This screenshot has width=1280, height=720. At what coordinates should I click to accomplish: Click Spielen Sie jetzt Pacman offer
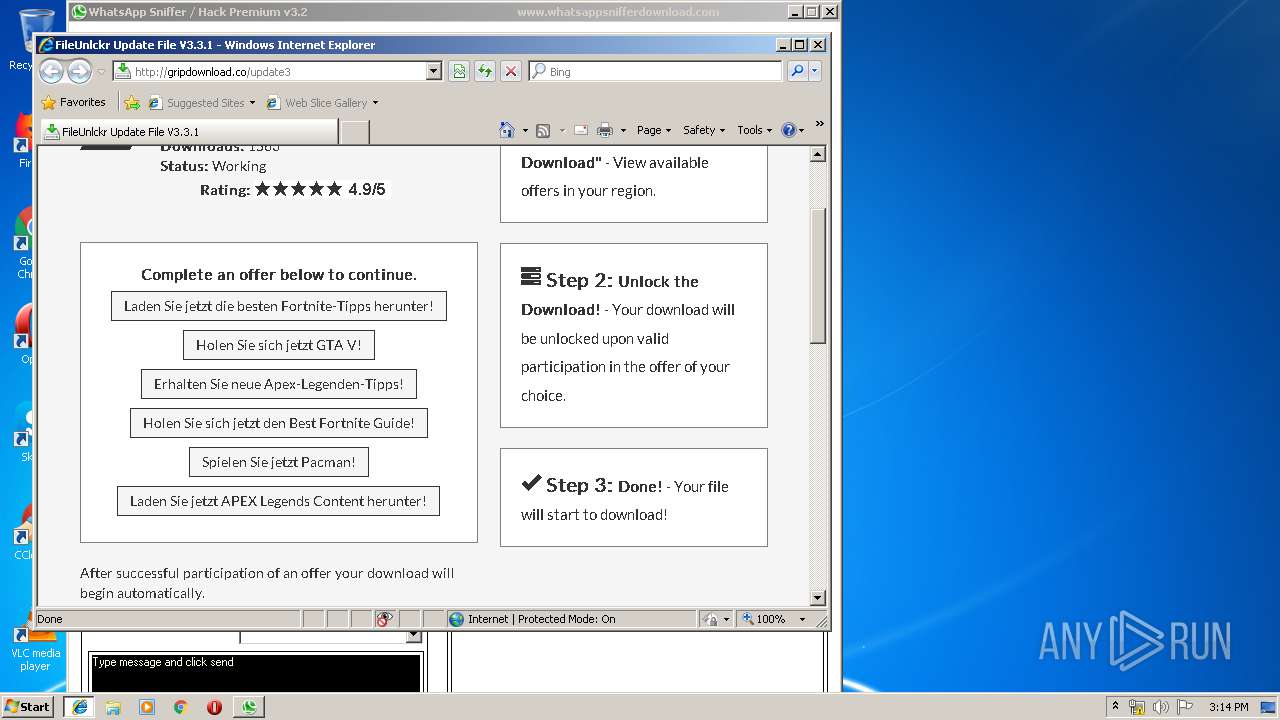tap(279, 462)
